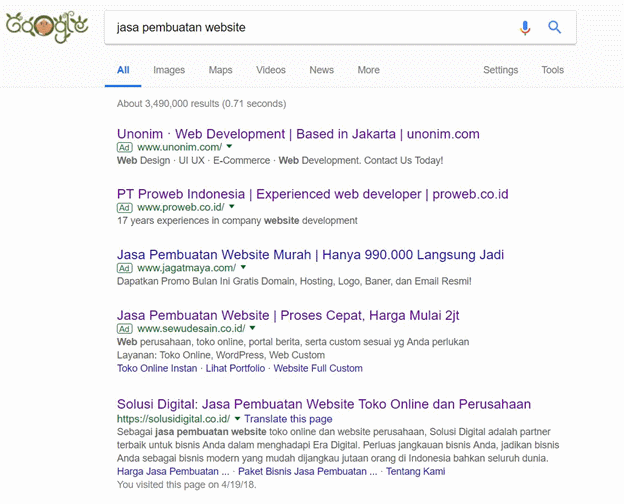Viewport: 624px width, 504px height.
Task: Open the Solusi Digital result title link
Action: click(x=324, y=404)
